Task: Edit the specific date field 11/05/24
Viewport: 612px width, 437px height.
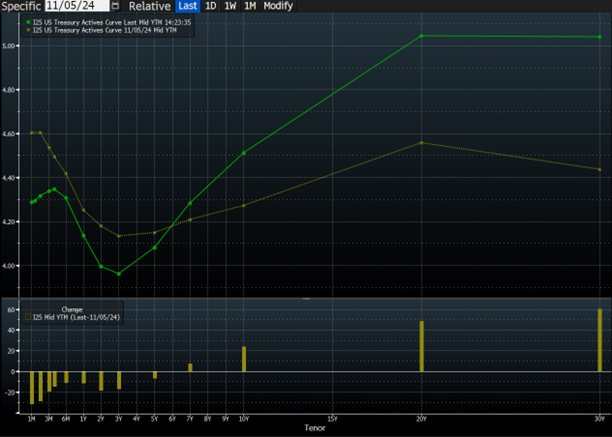Action: 77,5
